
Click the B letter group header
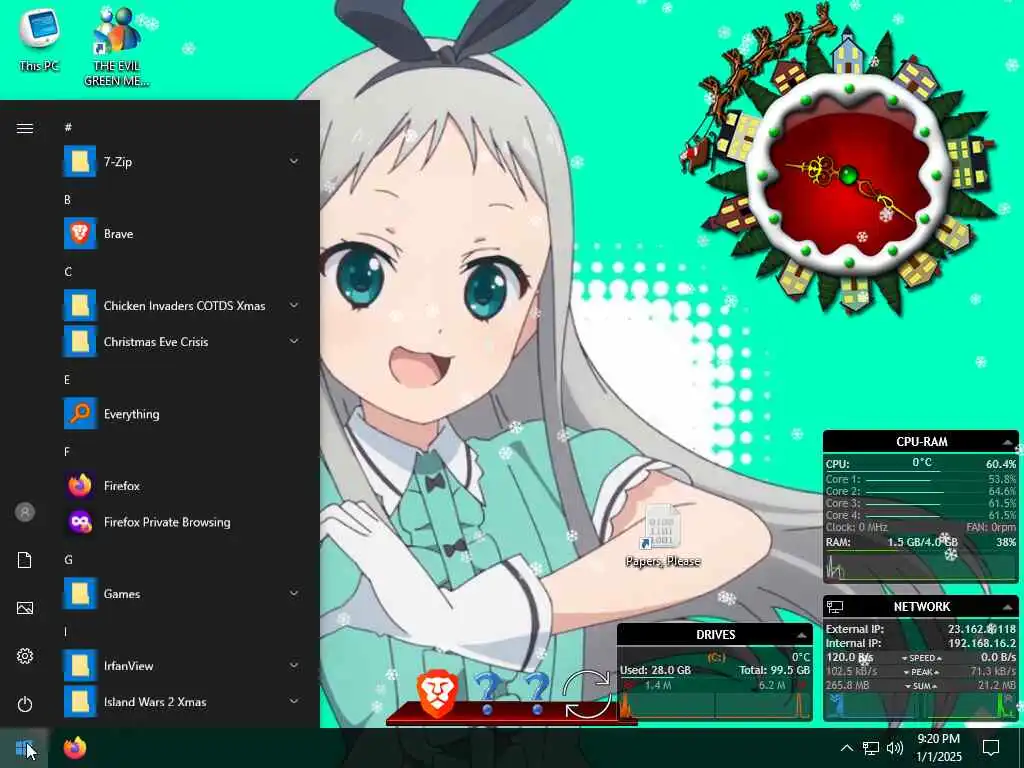point(67,200)
